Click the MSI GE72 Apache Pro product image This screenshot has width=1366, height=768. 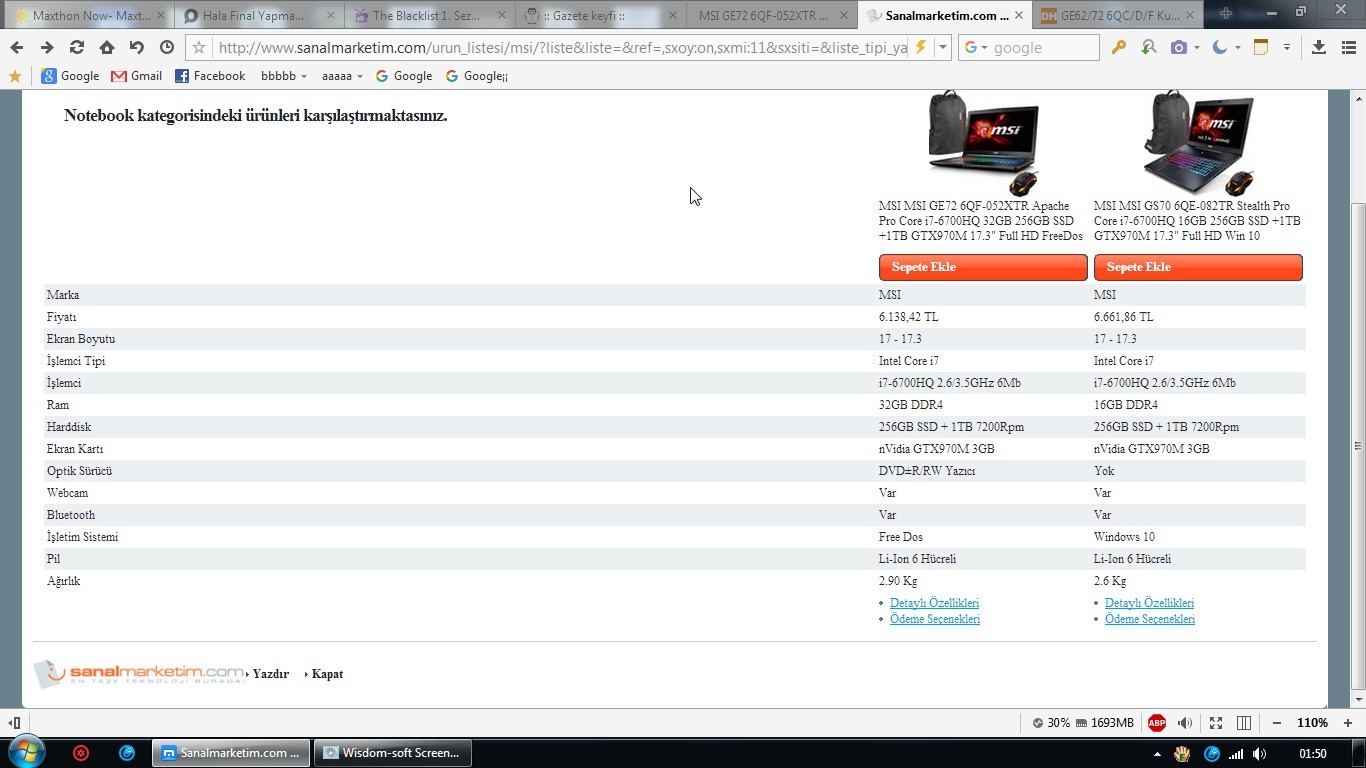983,143
